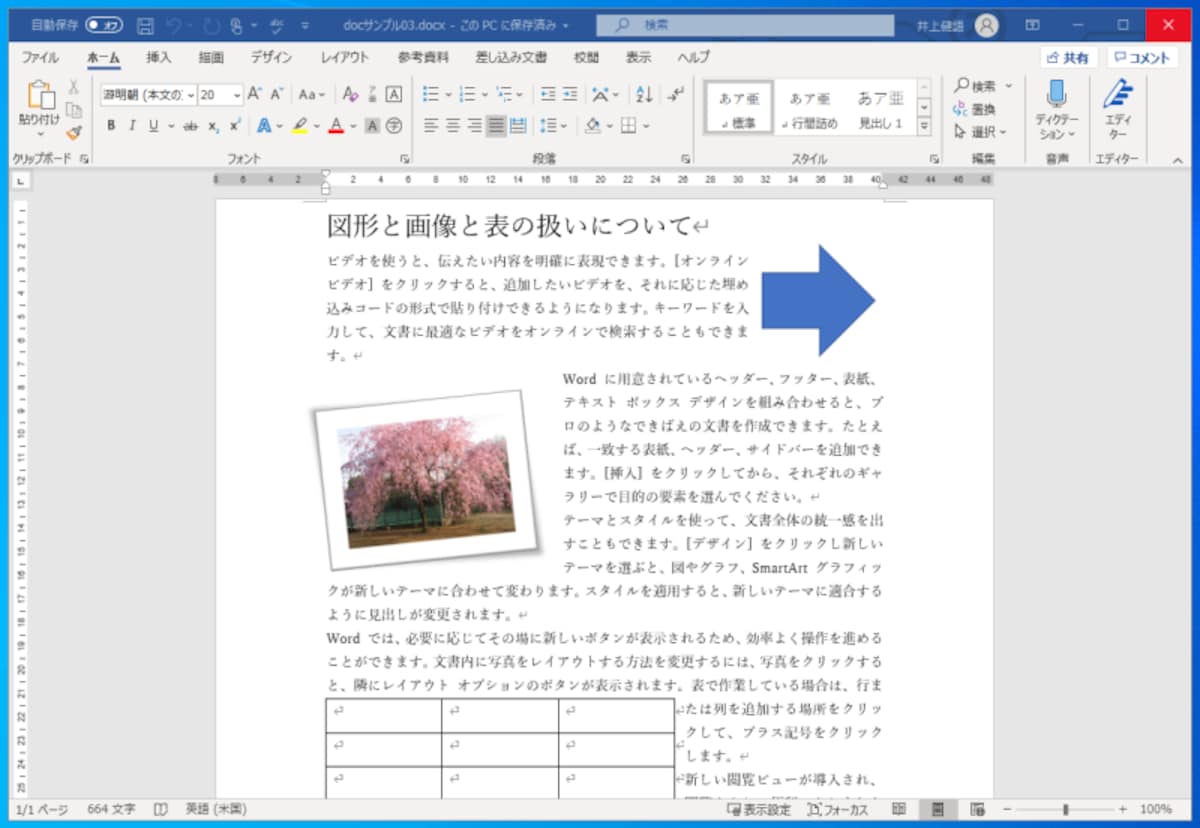The height and width of the screenshot is (828, 1200).
Task: Toggle Underline U button
Action: 154,126
